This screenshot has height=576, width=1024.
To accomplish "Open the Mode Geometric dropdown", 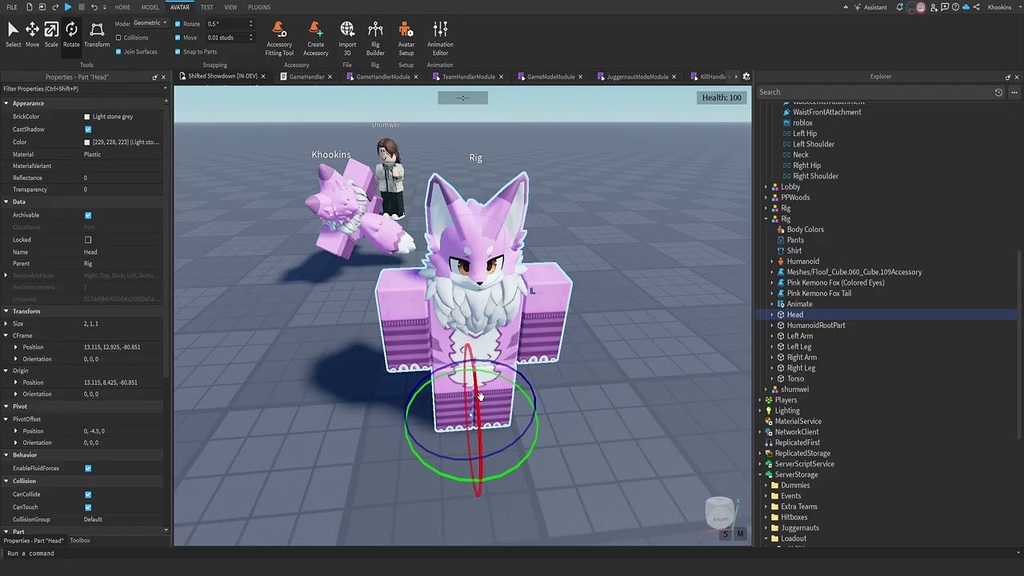I will click(150, 23).
